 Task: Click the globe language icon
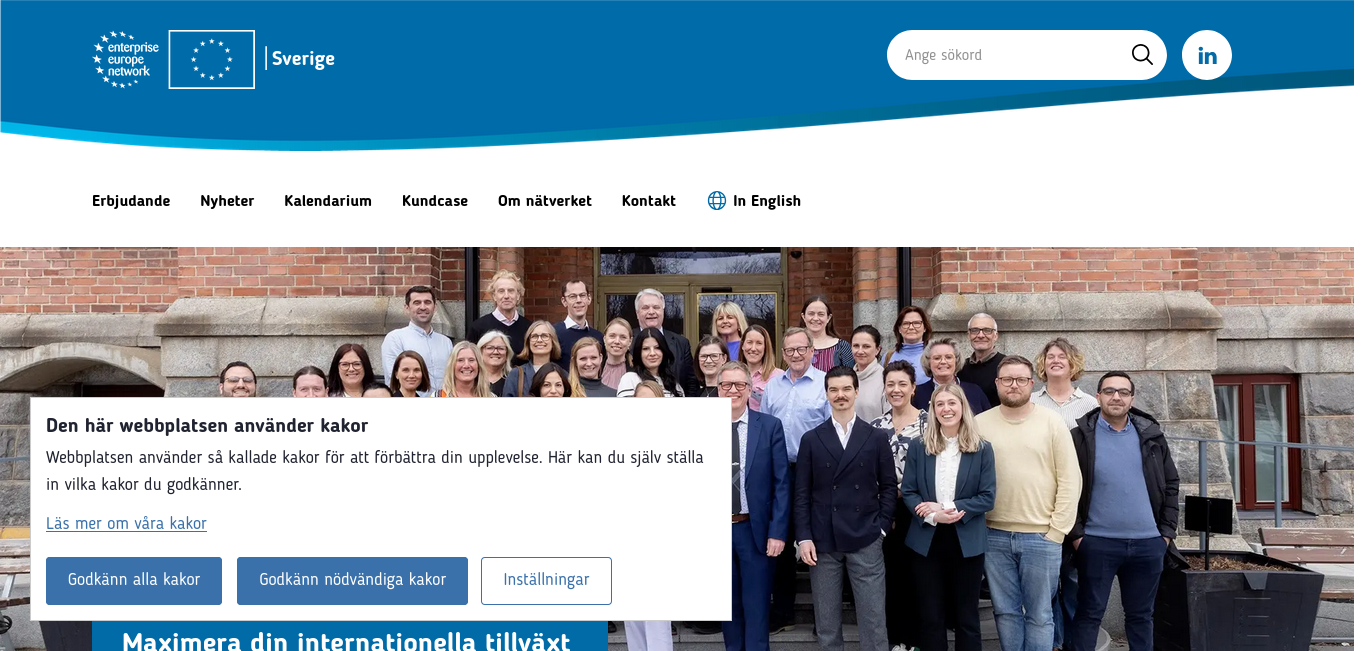click(x=717, y=201)
